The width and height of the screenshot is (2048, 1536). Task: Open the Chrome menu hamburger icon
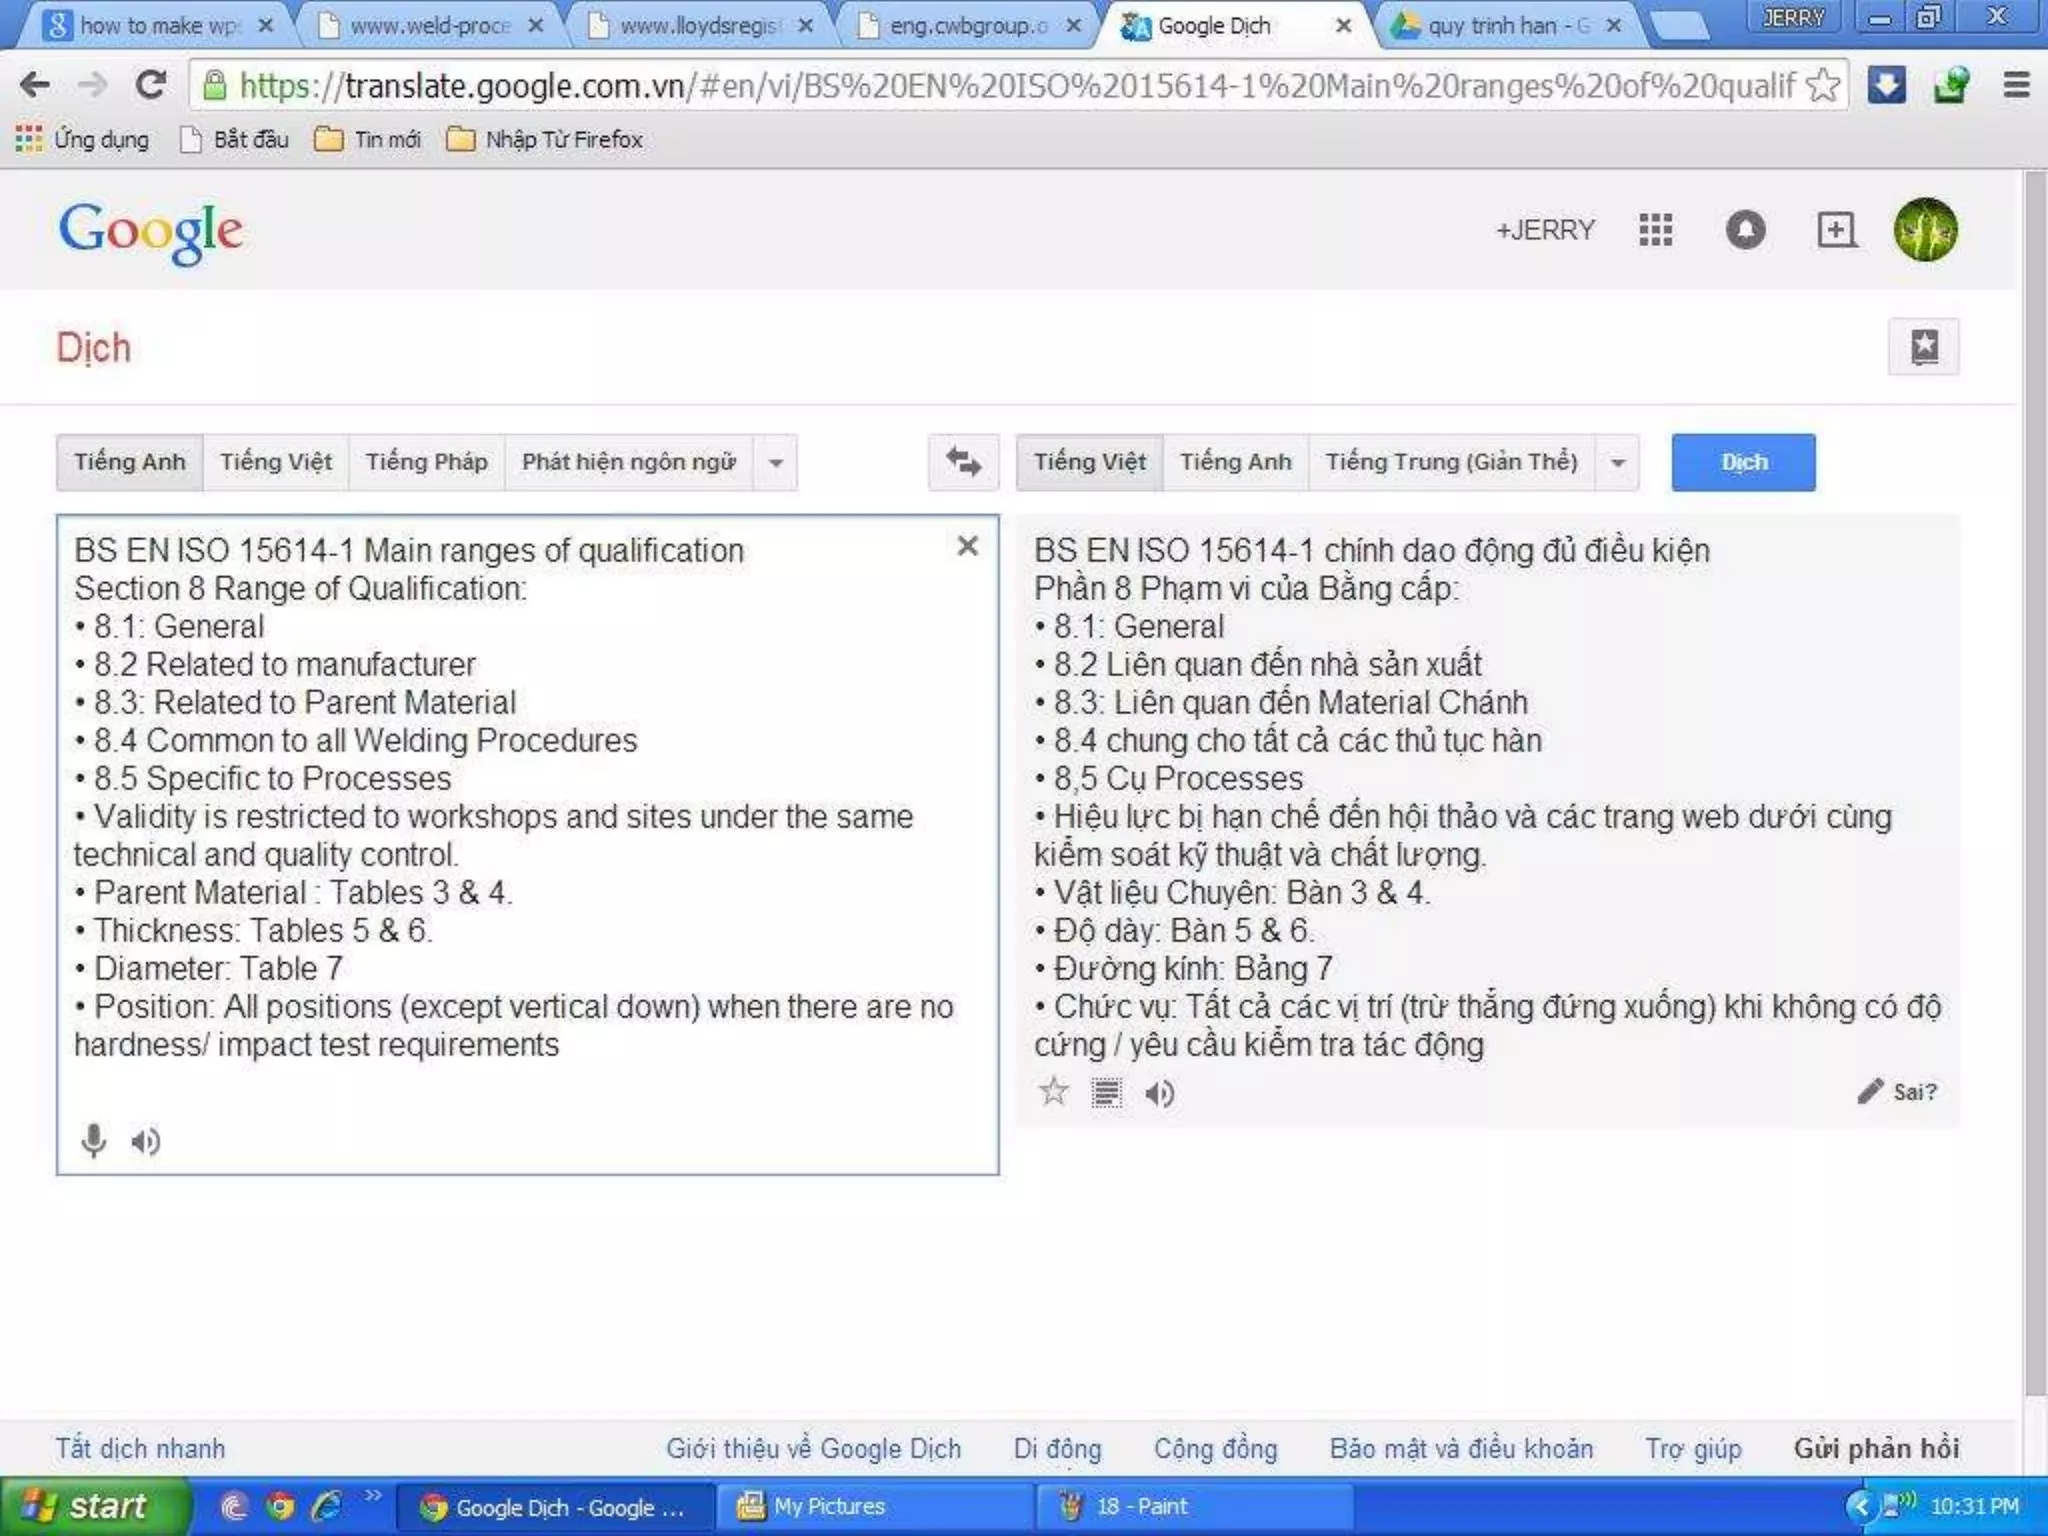2016,85
